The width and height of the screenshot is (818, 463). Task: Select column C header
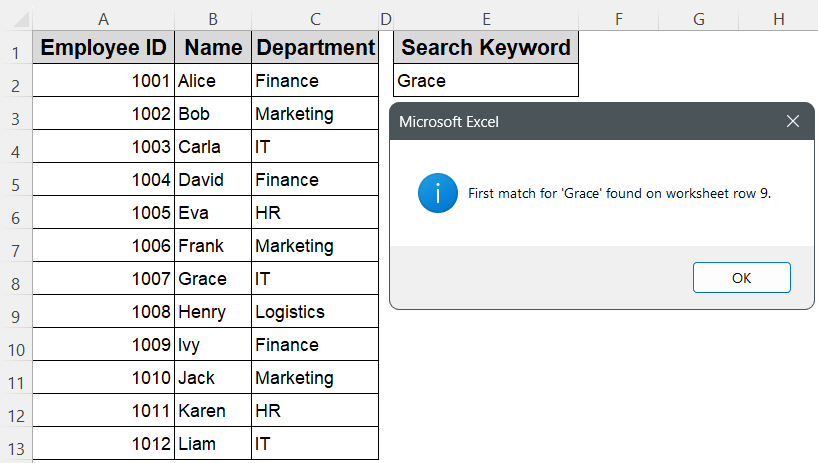tap(315, 17)
